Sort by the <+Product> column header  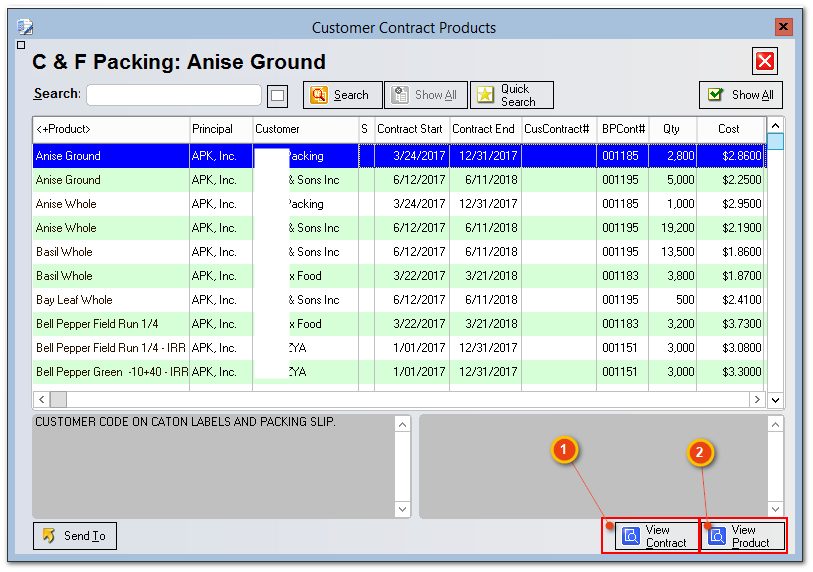(111, 129)
